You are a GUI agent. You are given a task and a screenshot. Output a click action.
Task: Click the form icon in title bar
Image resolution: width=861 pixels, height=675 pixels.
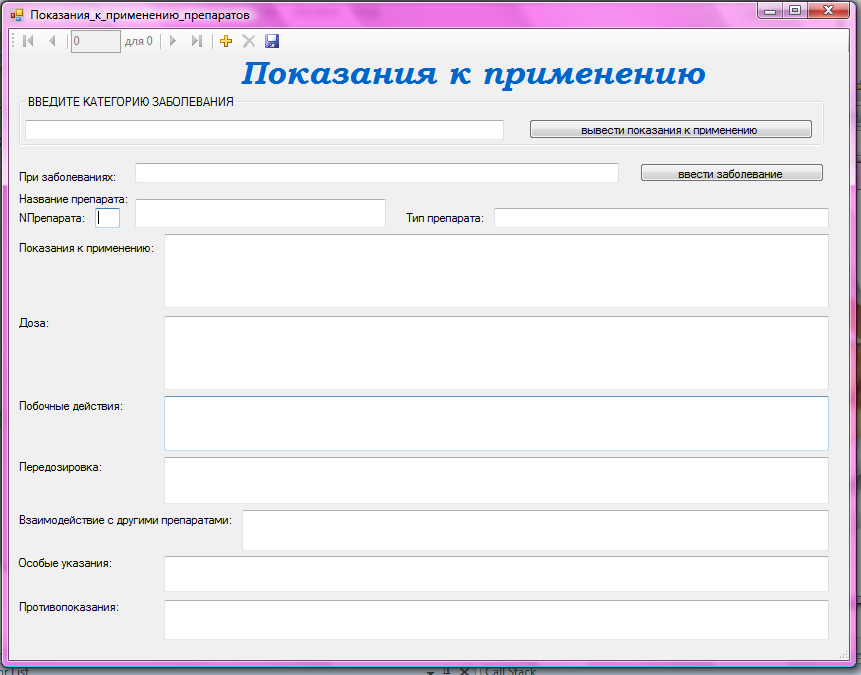pyautogui.click(x=17, y=15)
